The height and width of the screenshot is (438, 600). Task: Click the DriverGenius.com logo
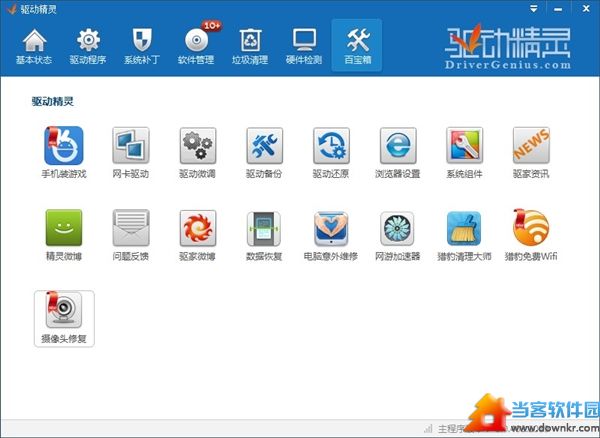507,47
